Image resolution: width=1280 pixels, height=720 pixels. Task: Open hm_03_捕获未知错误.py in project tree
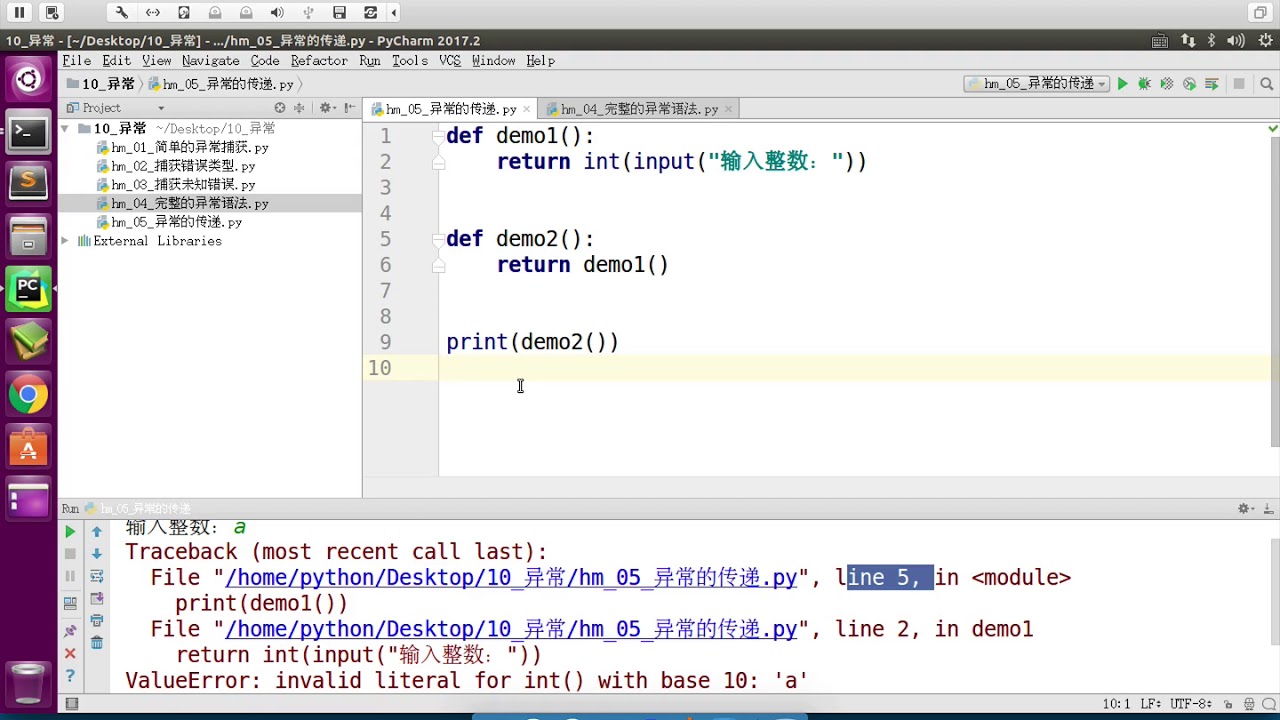pyautogui.click(x=183, y=185)
